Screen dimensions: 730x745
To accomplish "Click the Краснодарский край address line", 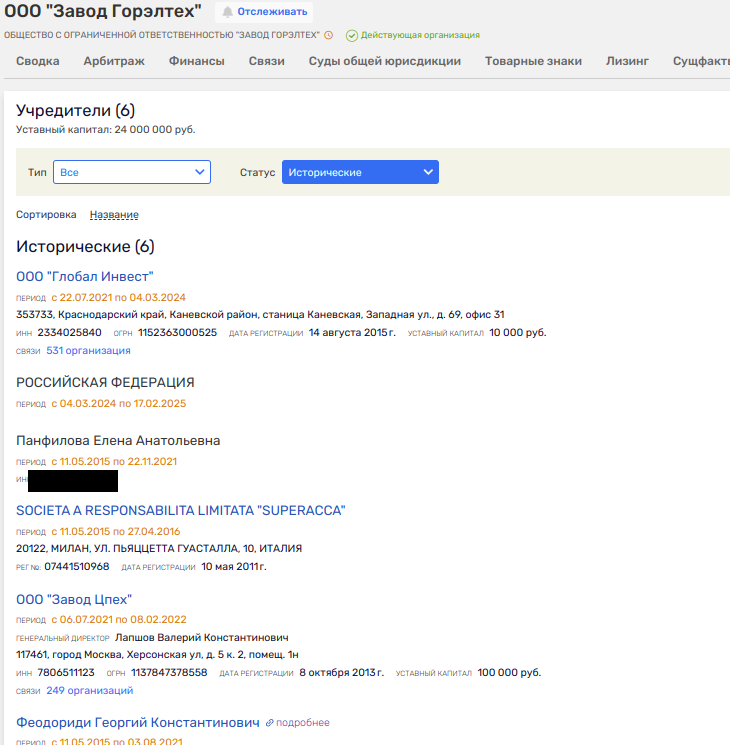I will point(260,315).
